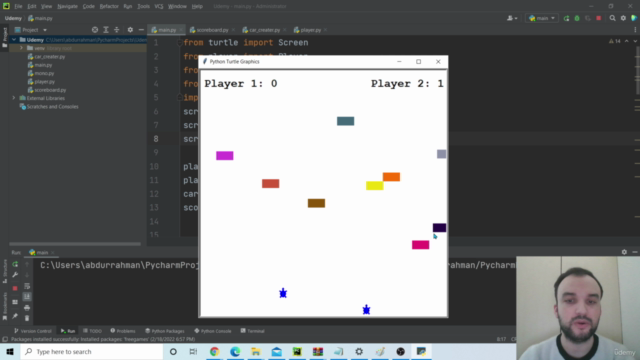The image size is (640, 360).
Task: Clear all console output with trash icon
Action: click(x=27, y=318)
